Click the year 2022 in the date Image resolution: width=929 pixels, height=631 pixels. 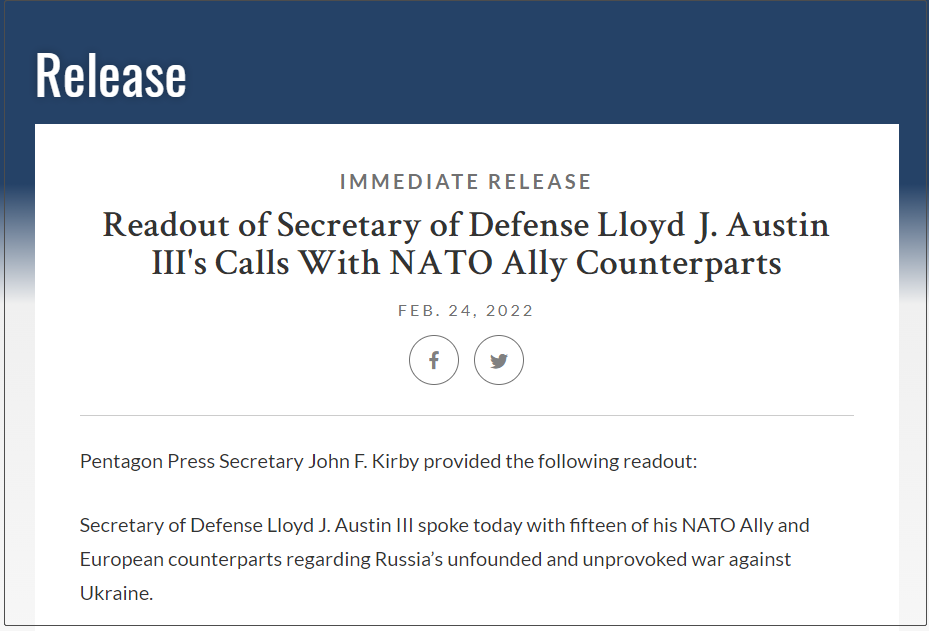(510, 310)
